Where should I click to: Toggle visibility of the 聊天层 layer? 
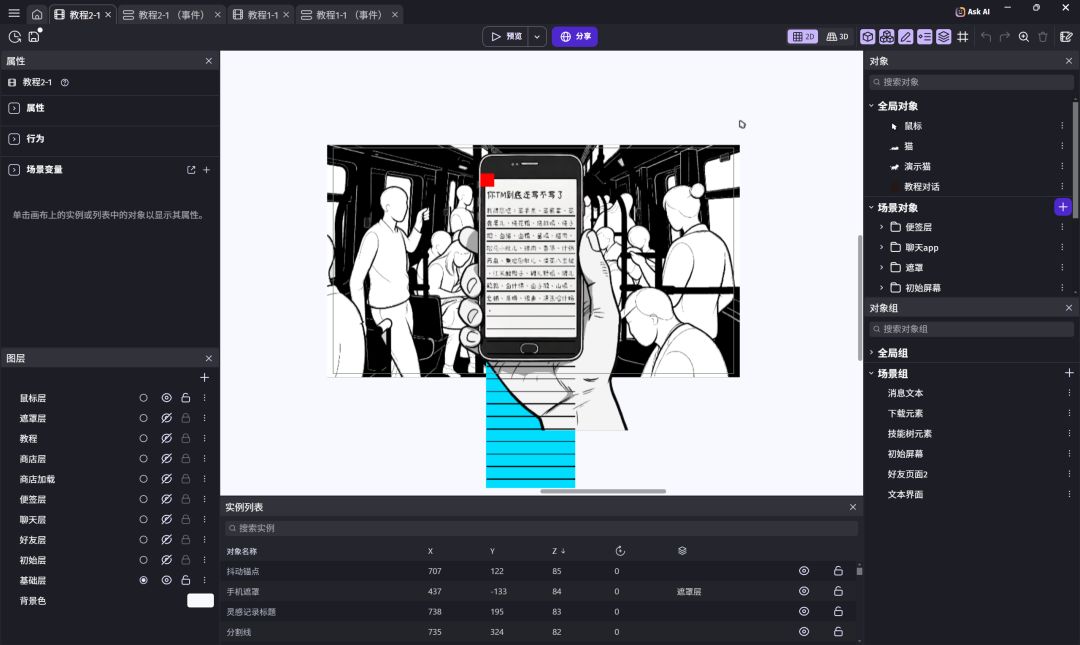167,520
